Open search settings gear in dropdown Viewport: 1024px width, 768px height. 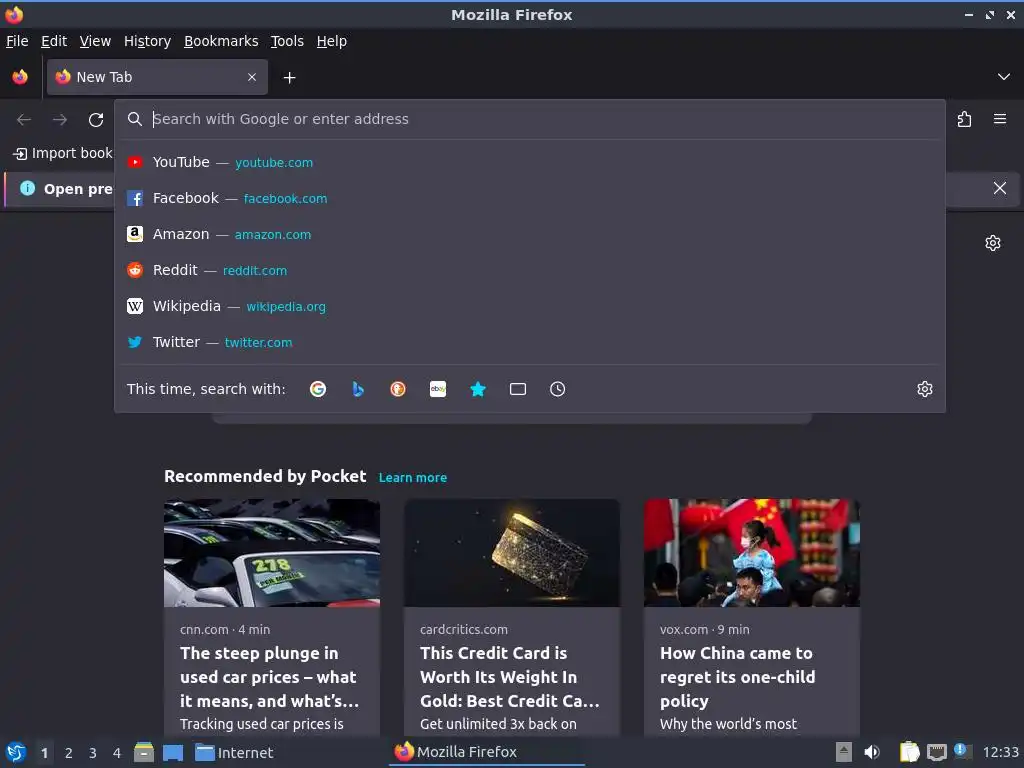[925, 389]
